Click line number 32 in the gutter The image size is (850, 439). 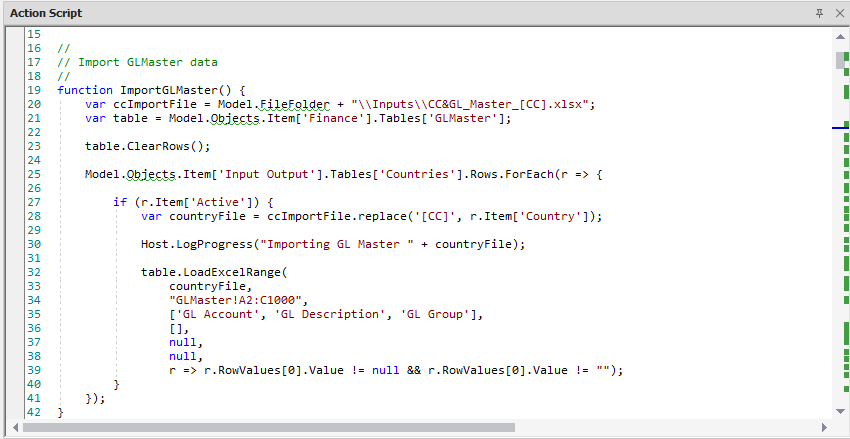click(34, 271)
